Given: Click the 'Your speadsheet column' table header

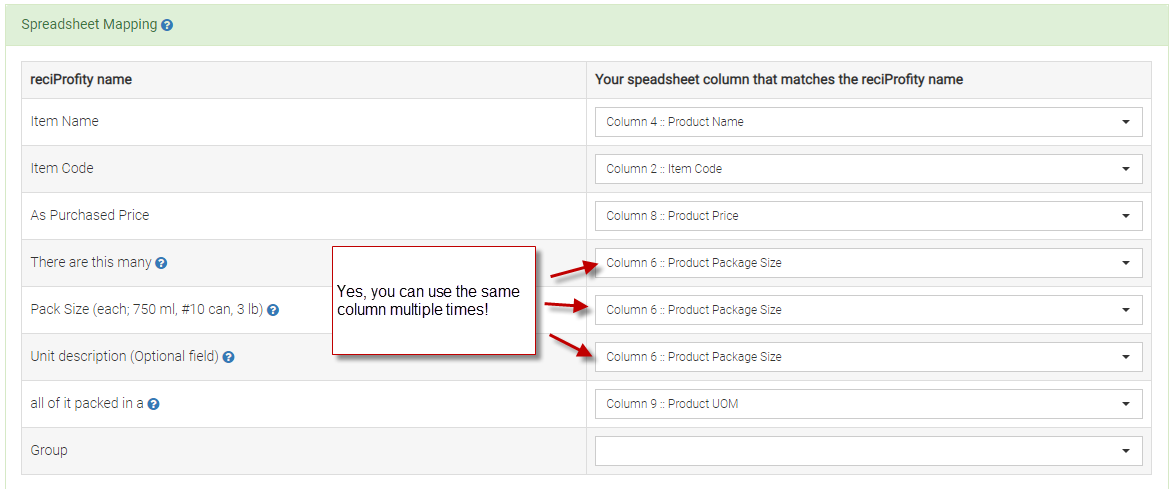Looking at the screenshot, I should coord(779,80).
